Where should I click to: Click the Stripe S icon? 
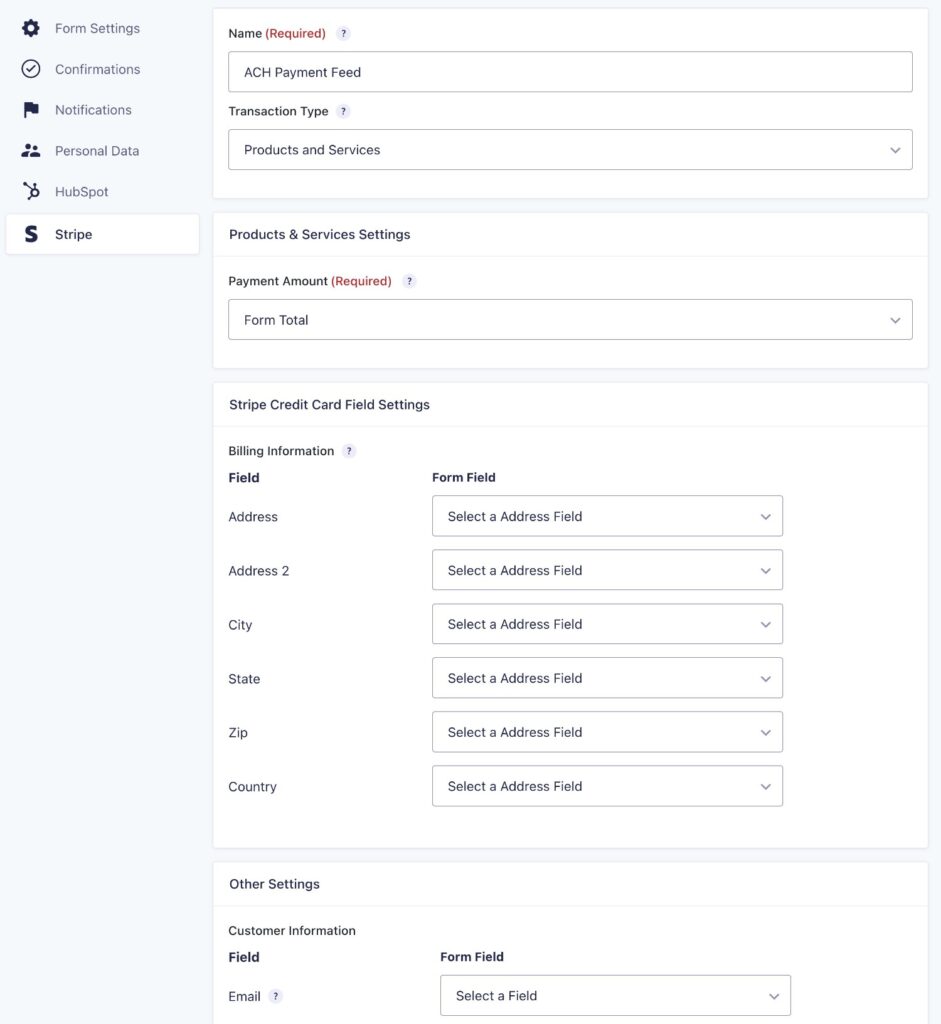[30, 233]
